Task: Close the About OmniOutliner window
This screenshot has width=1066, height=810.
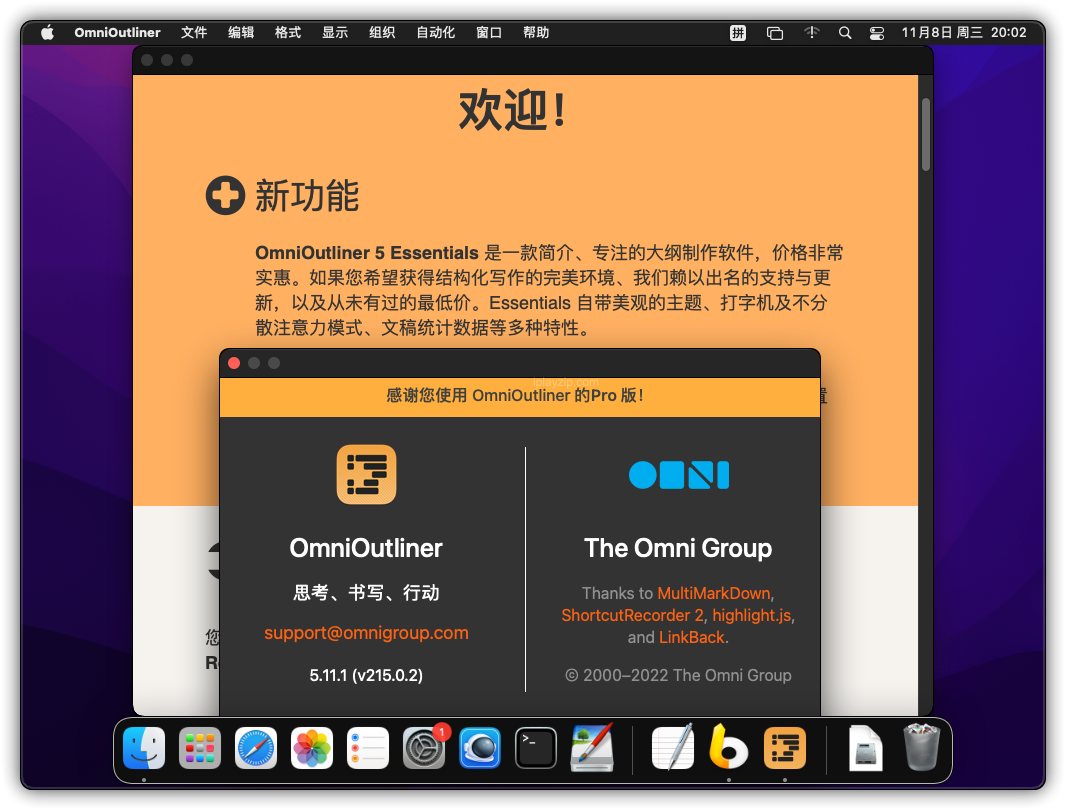Action: [234, 363]
